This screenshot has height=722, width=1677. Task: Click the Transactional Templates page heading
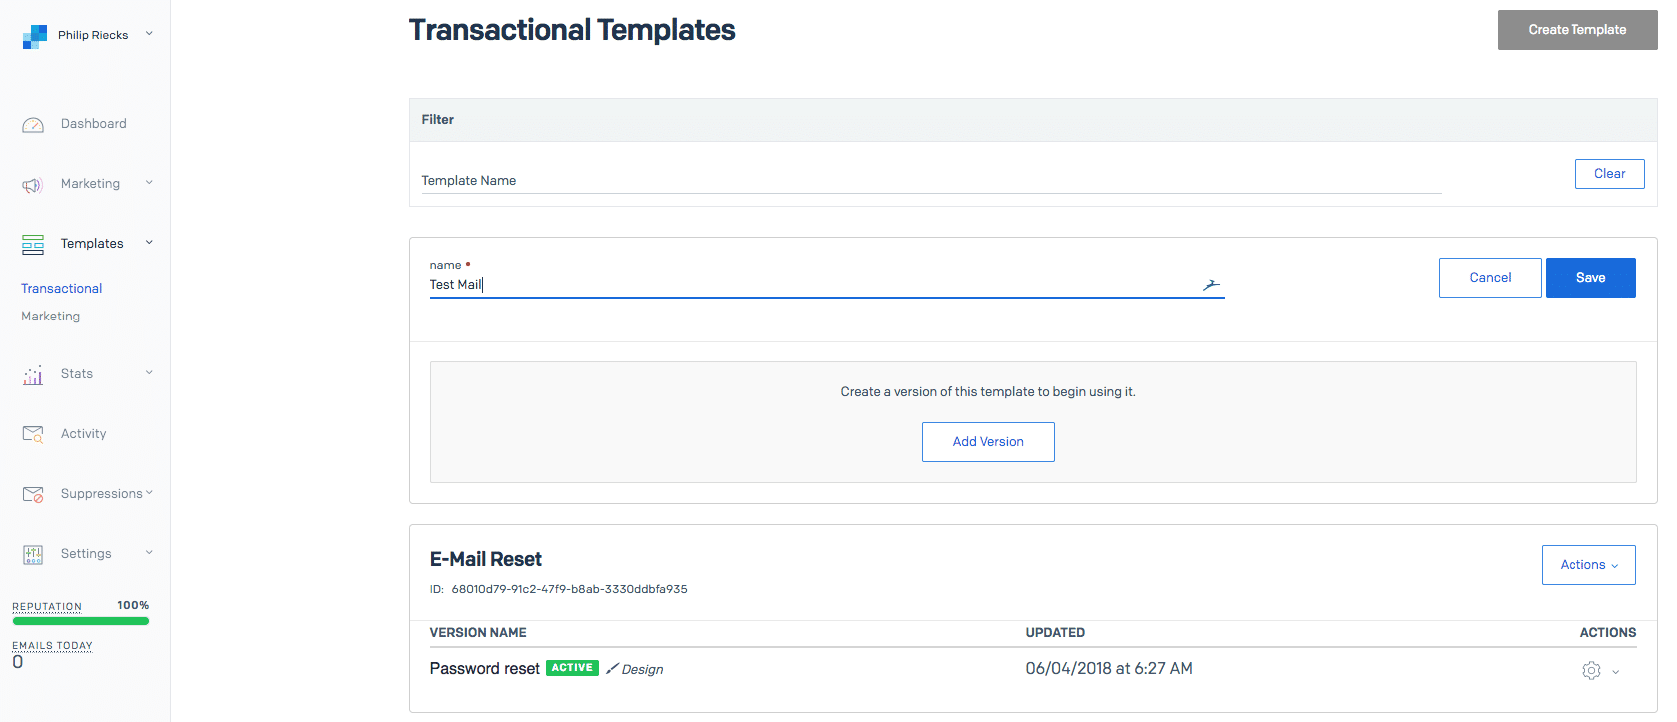pos(572,30)
